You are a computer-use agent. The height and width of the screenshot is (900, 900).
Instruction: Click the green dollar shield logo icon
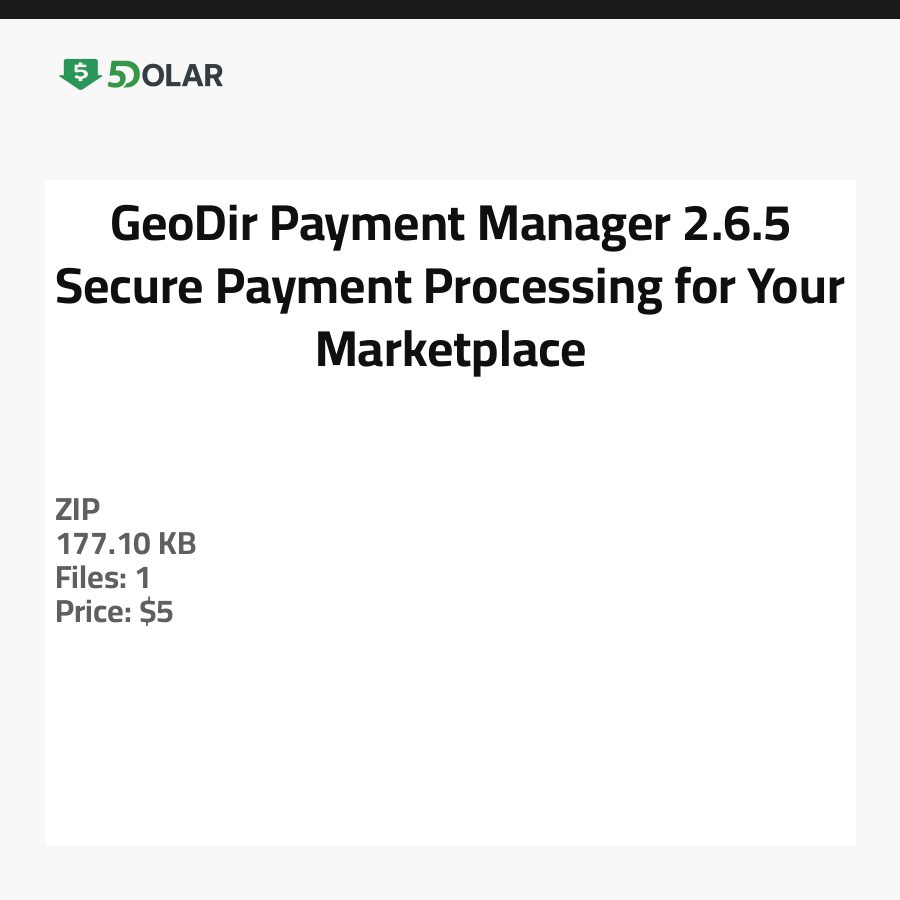80,74
